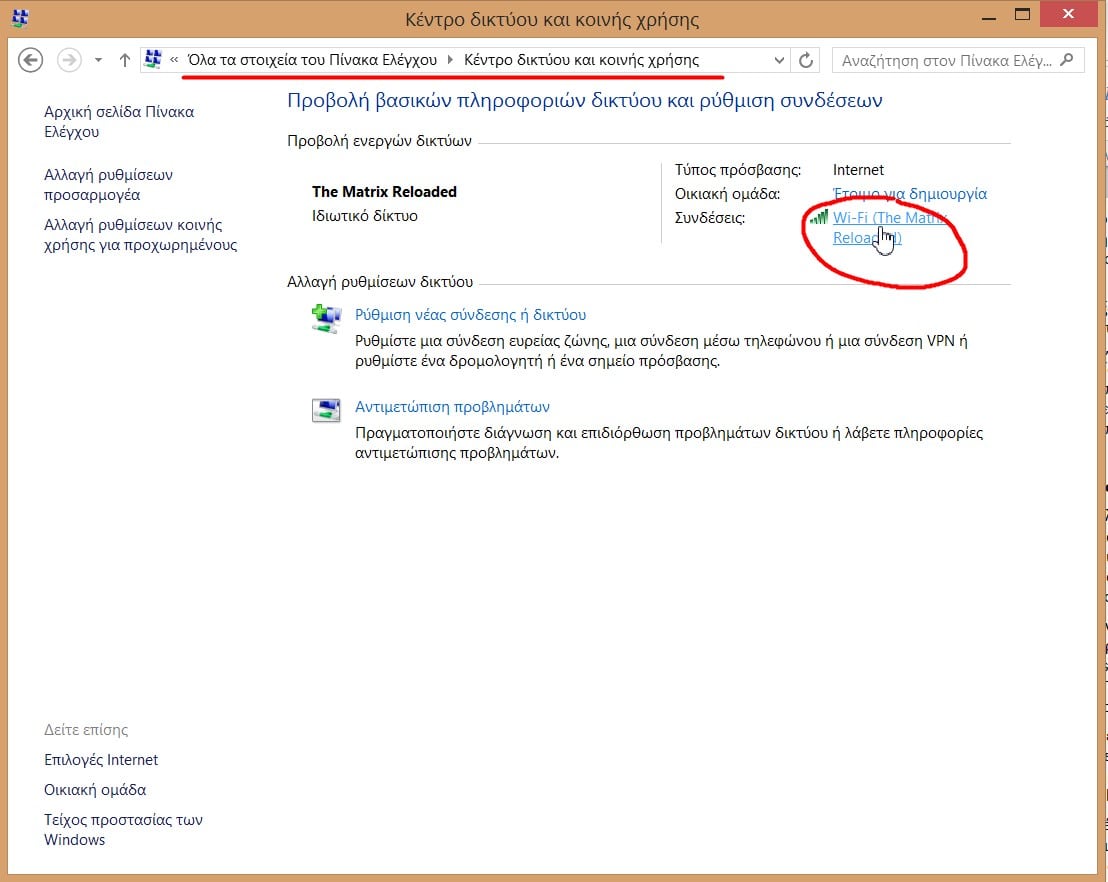1108x882 pixels.
Task: Click the Αντιμετώπιση προβλημάτων troubleshooting icon
Action: pyautogui.click(x=326, y=410)
